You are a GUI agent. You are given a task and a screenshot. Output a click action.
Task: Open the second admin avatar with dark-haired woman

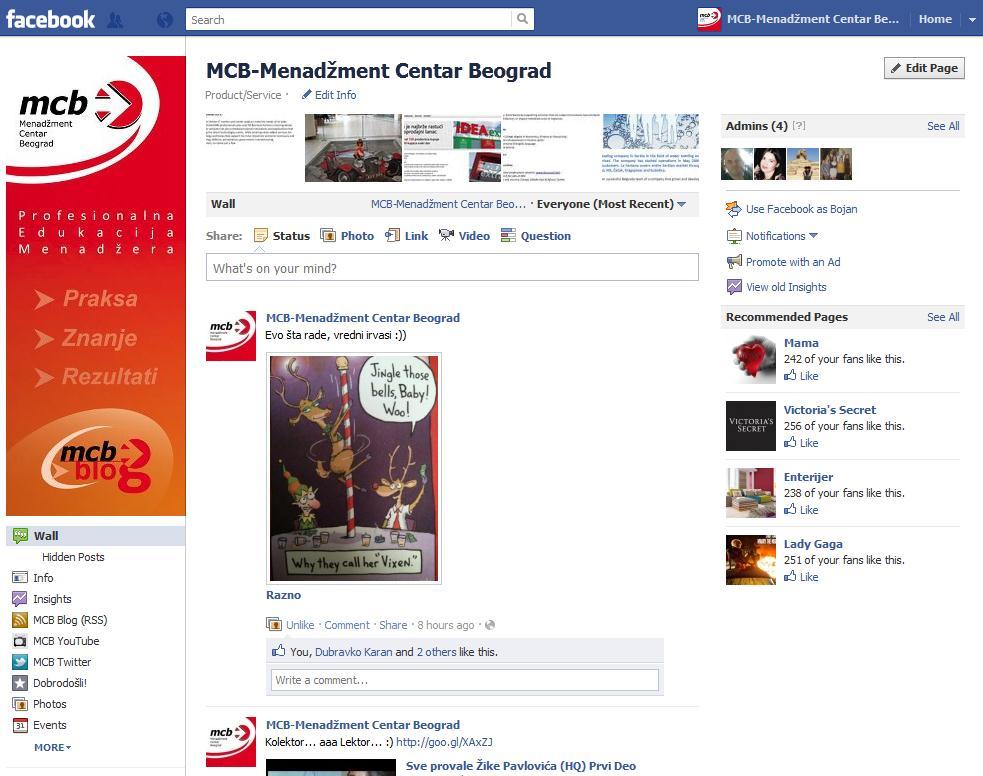click(770, 164)
